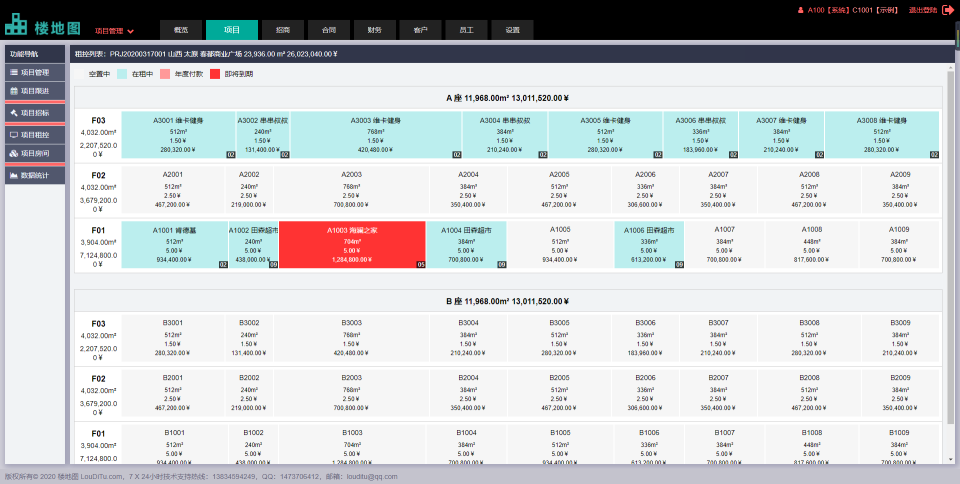This screenshot has width=960, height=484.
Task: Click the 项目房间 cubes icon in sidebar
Action: pyautogui.click(x=14, y=153)
